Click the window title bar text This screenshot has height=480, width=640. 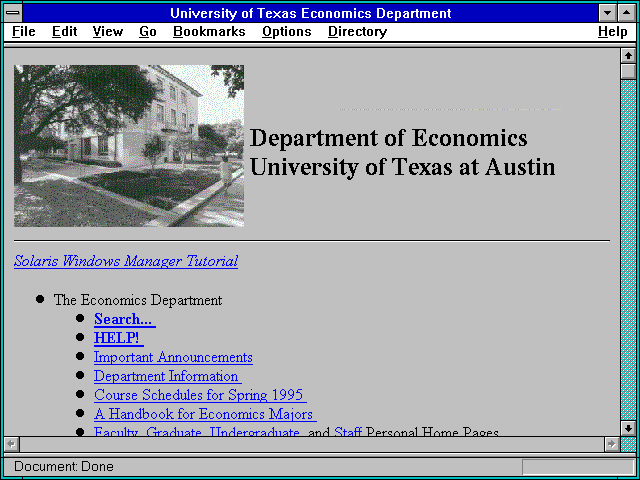coord(311,13)
